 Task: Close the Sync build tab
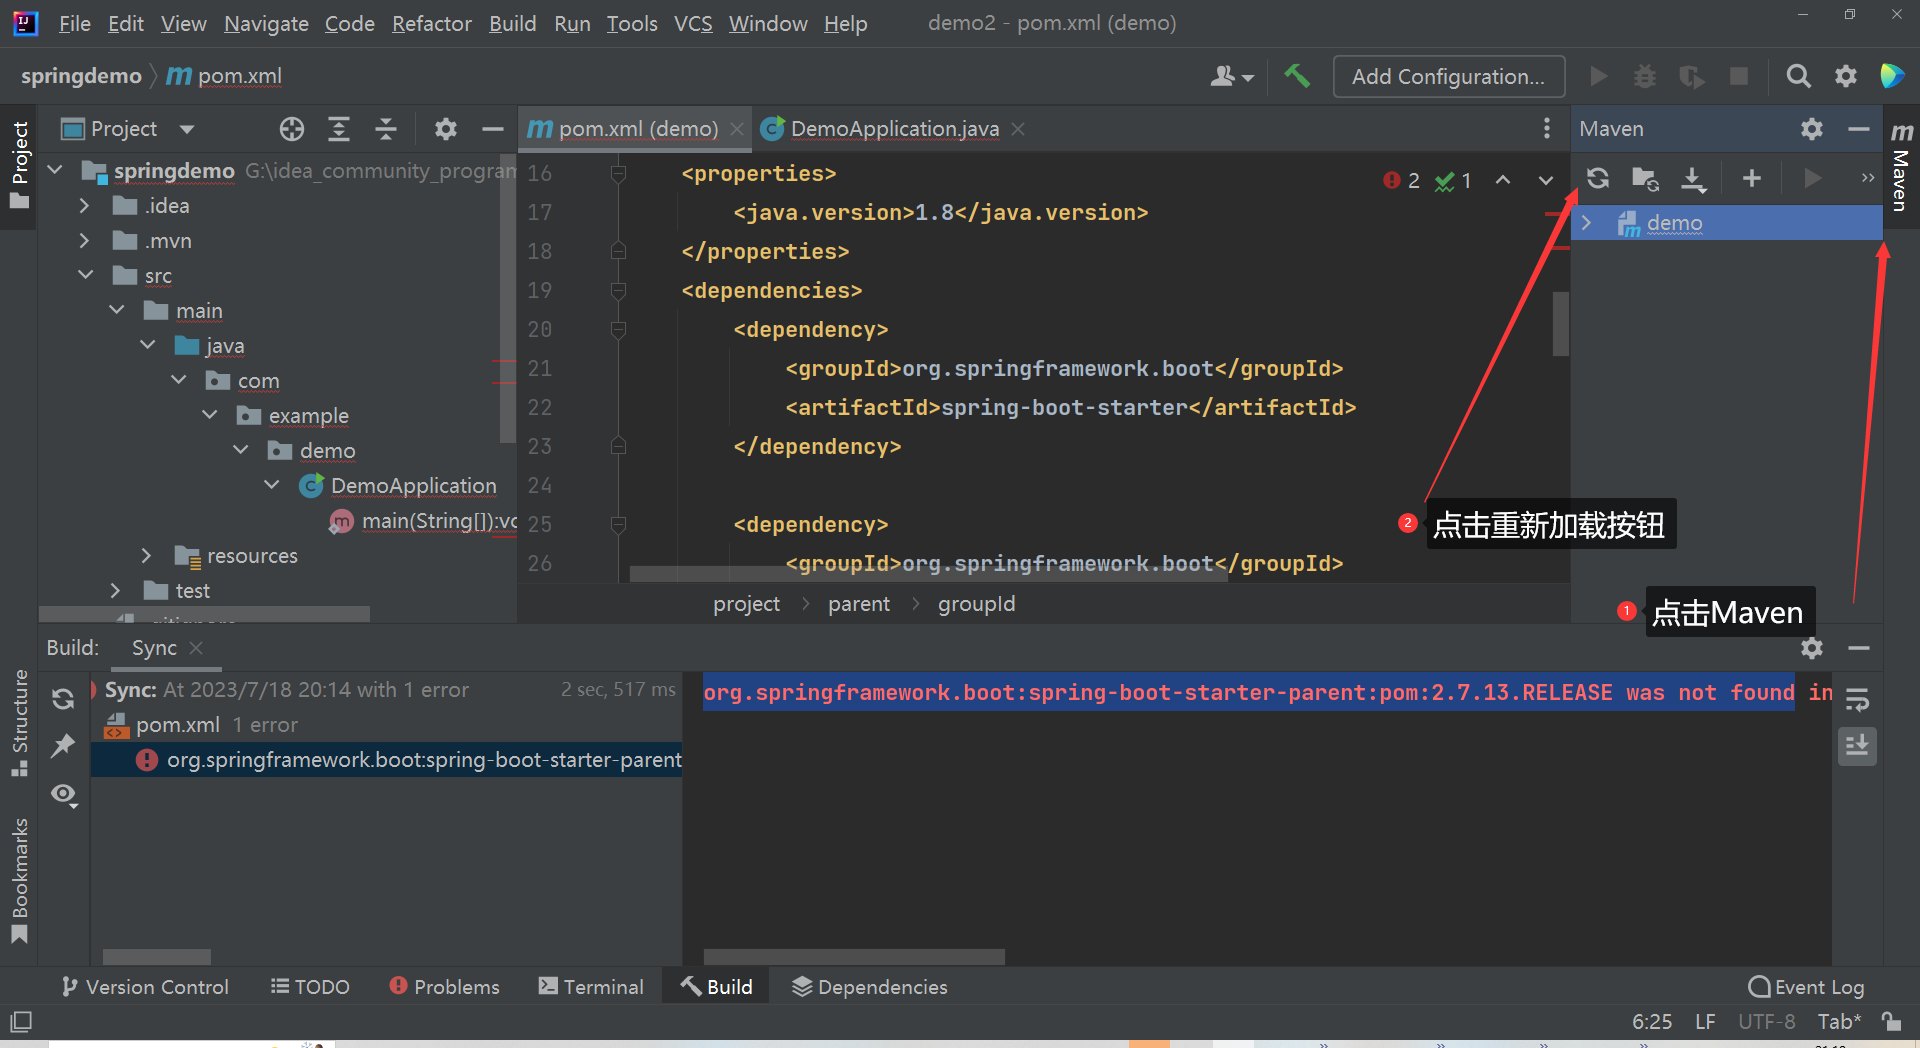coord(196,648)
